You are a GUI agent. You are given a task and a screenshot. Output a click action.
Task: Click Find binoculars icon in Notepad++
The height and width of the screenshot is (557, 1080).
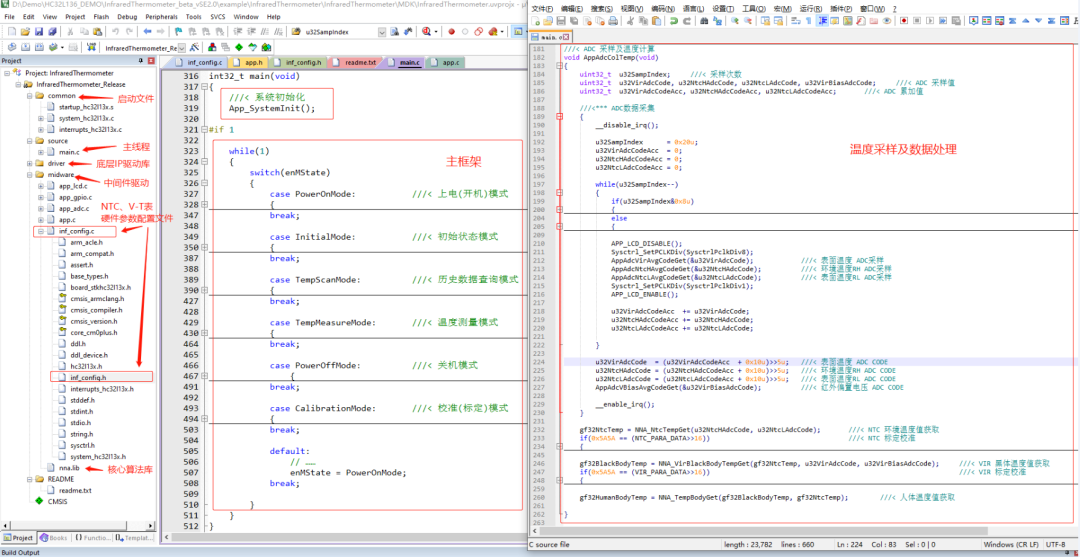(704, 21)
